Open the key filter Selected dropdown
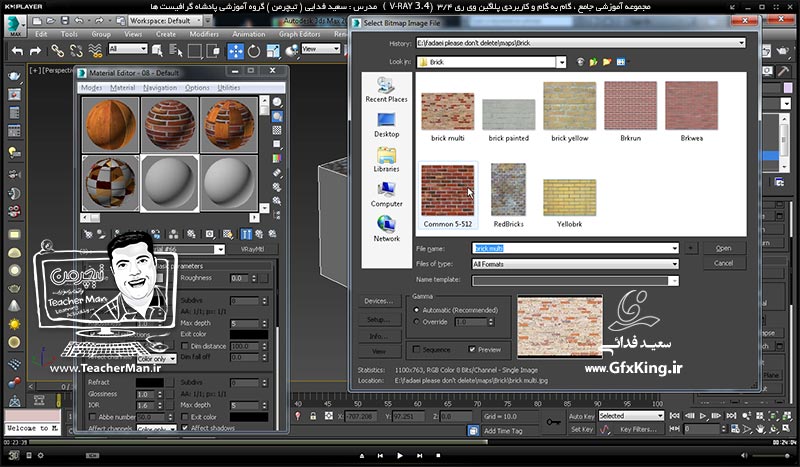Image resolution: width=800 pixels, height=467 pixels. pyautogui.click(x=631, y=416)
